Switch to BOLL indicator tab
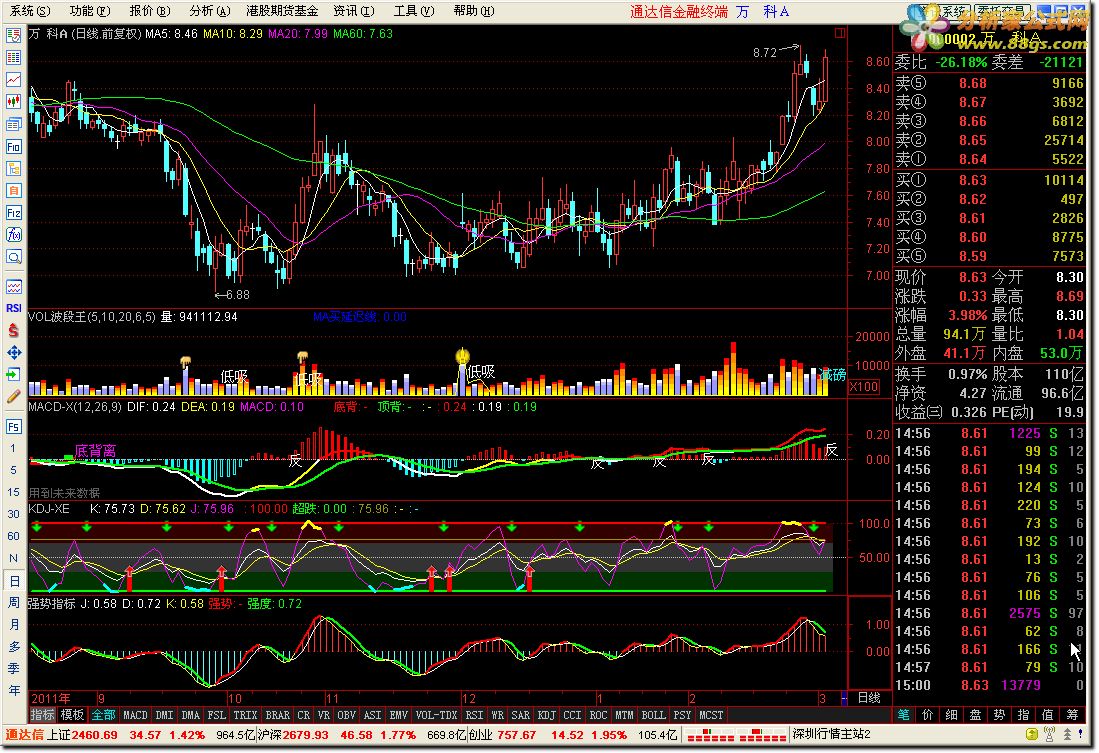 653,715
